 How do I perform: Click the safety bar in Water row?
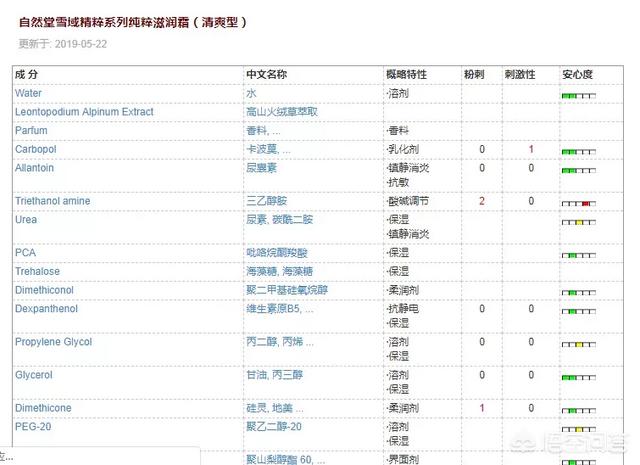tap(579, 96)
